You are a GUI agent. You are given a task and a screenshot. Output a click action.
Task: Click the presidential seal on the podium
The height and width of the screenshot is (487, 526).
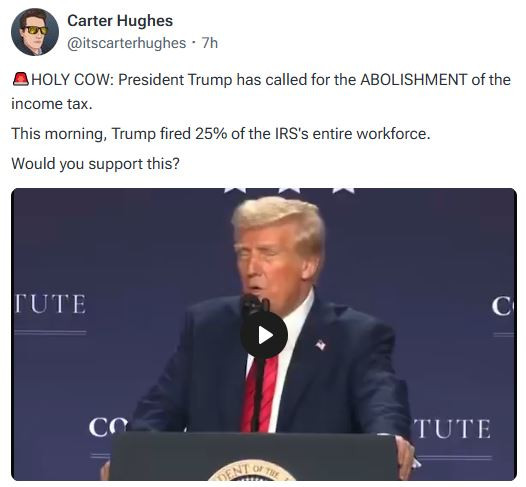pos(252,471)
